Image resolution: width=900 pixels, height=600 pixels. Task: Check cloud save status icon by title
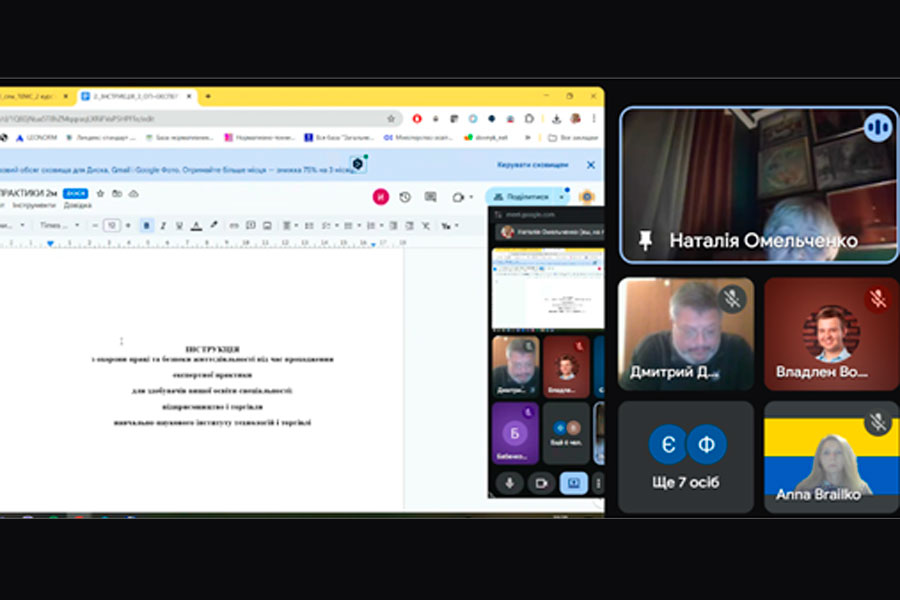(134, 193)
